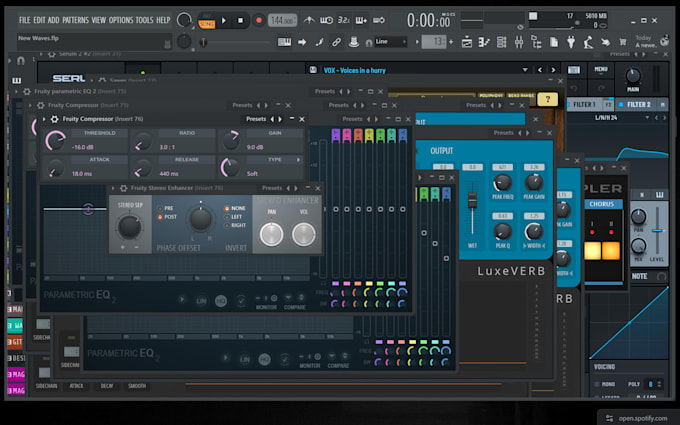Select NONE invert option
The image size is (680, 425).
[x=235, y=208]
